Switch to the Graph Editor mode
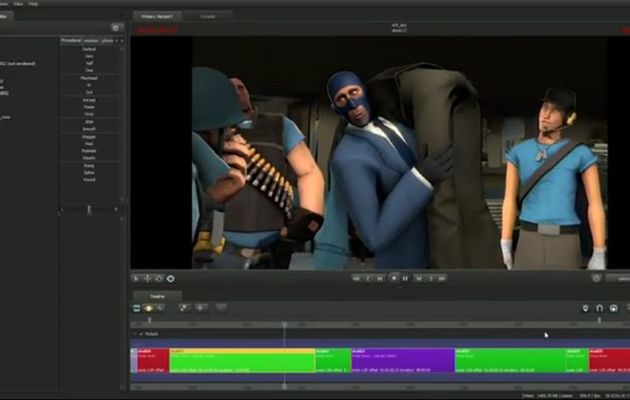Screen dimensions: 630x400 [160, 308]
